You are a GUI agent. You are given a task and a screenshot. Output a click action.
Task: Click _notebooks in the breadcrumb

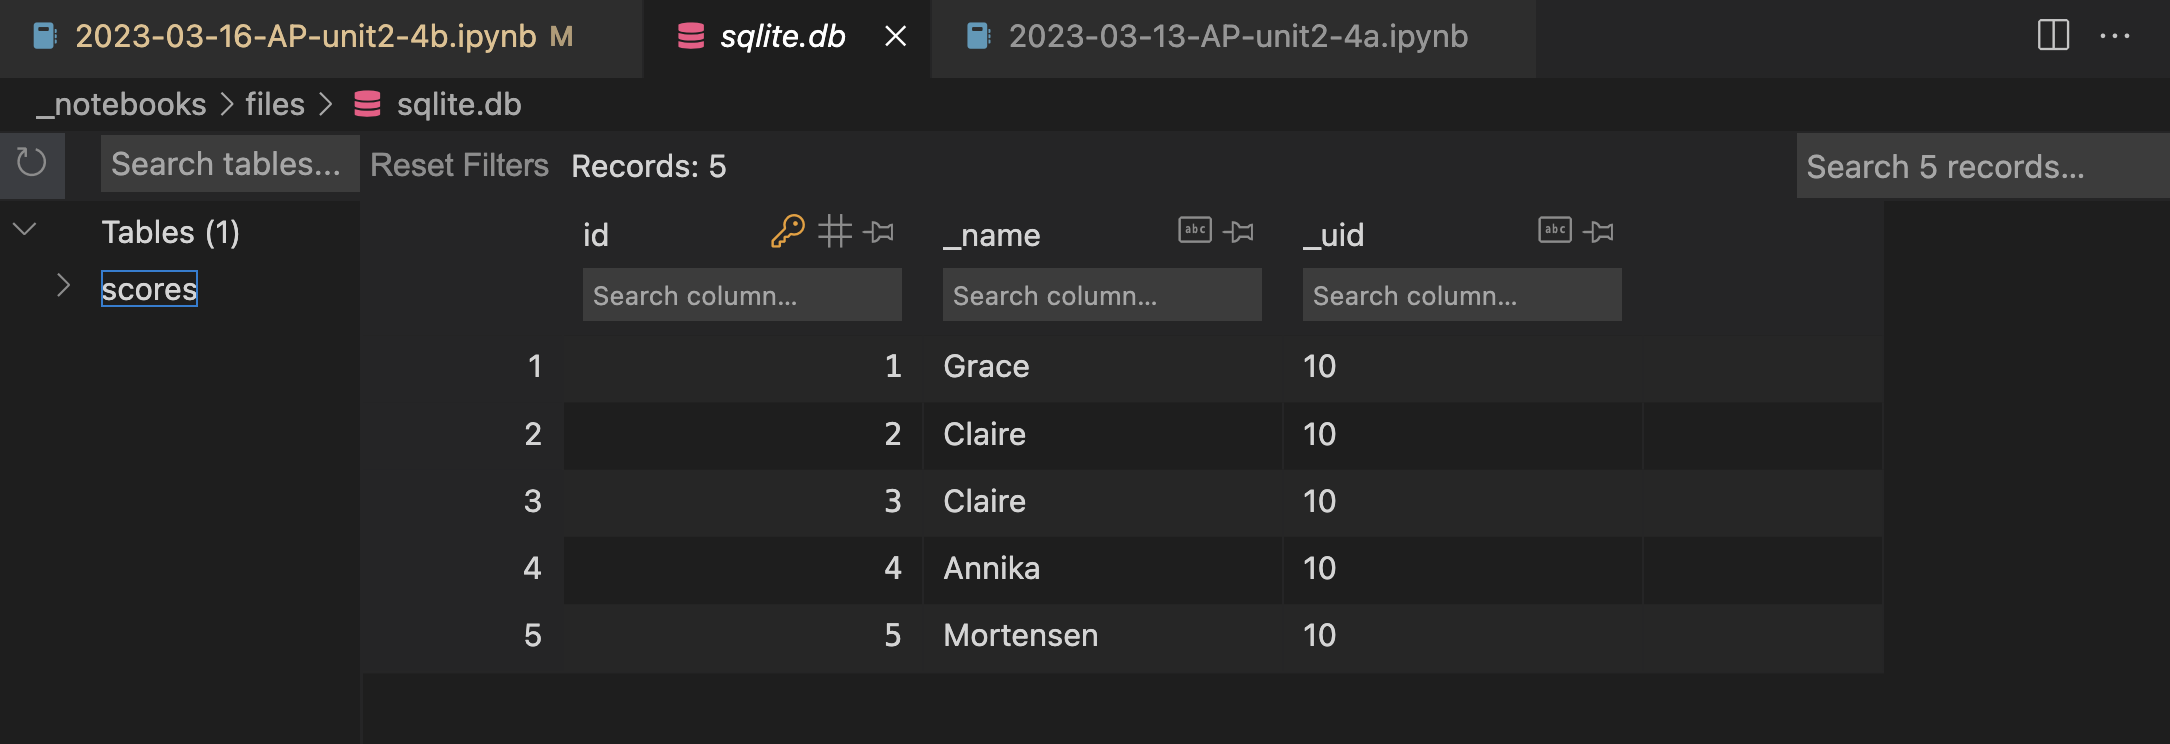coord(121,104)
